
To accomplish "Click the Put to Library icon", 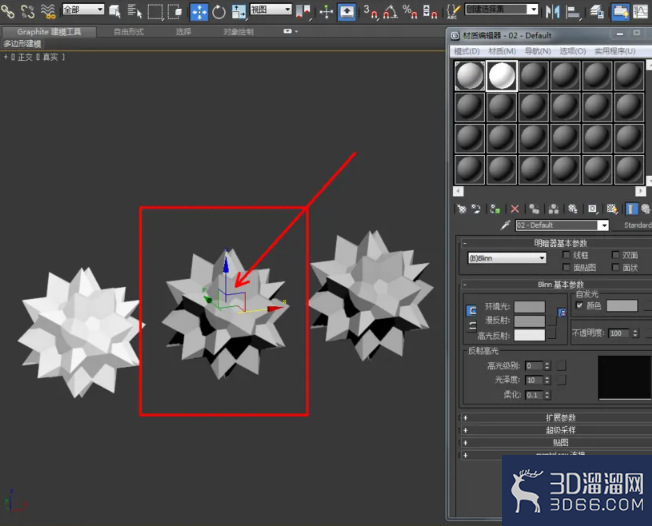I will [573, 209].
